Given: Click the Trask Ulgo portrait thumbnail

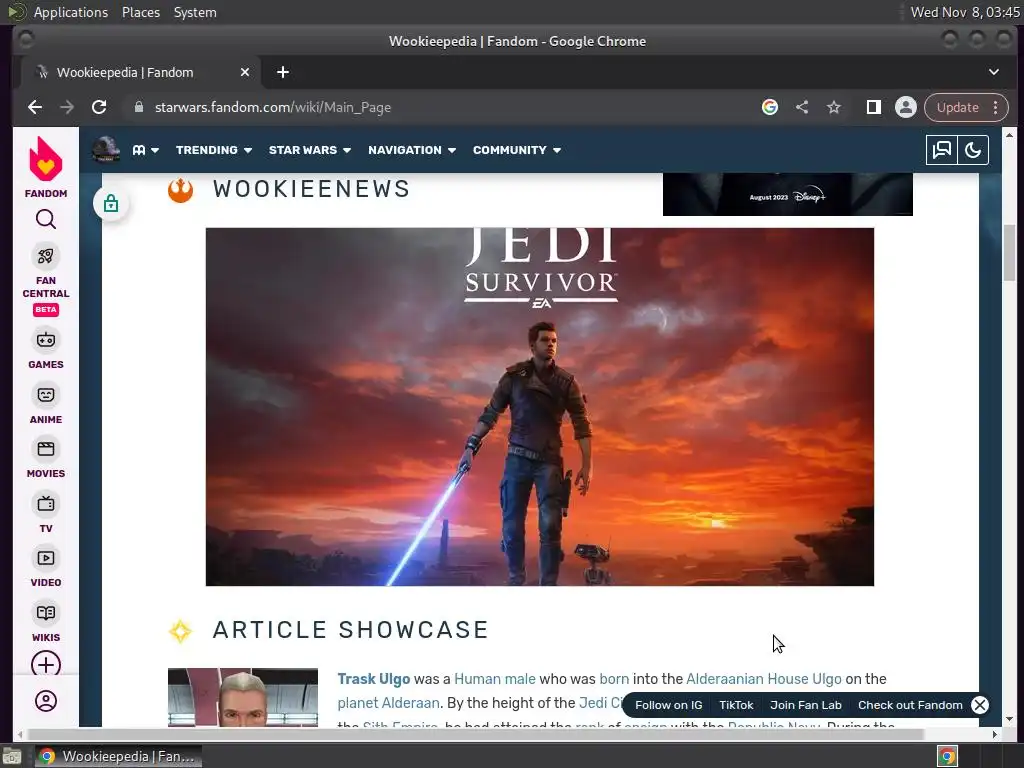Looking at the screenshot, I should [x=242, y=697].
